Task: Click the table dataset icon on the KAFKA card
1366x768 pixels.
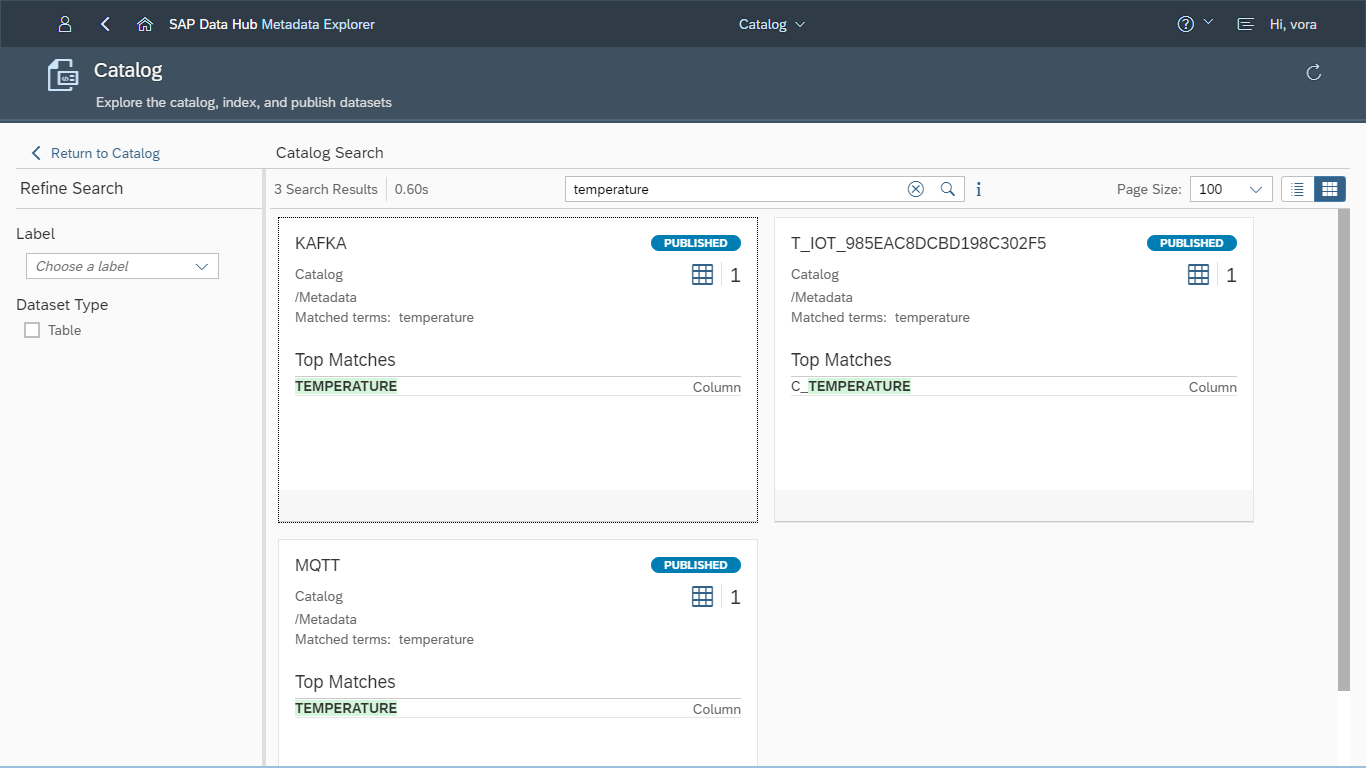Action: 702,274
